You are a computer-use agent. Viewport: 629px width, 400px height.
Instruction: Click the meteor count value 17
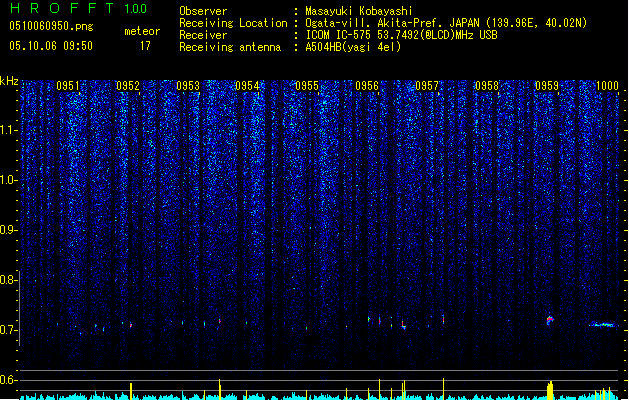pyautogui.click(x=145, y=46)
